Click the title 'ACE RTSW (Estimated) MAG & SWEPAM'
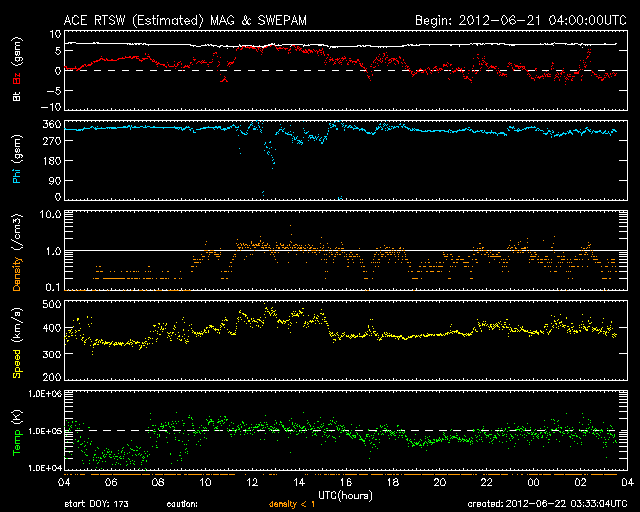This screenshot has height=512, width=640. [x=185, y=20]
